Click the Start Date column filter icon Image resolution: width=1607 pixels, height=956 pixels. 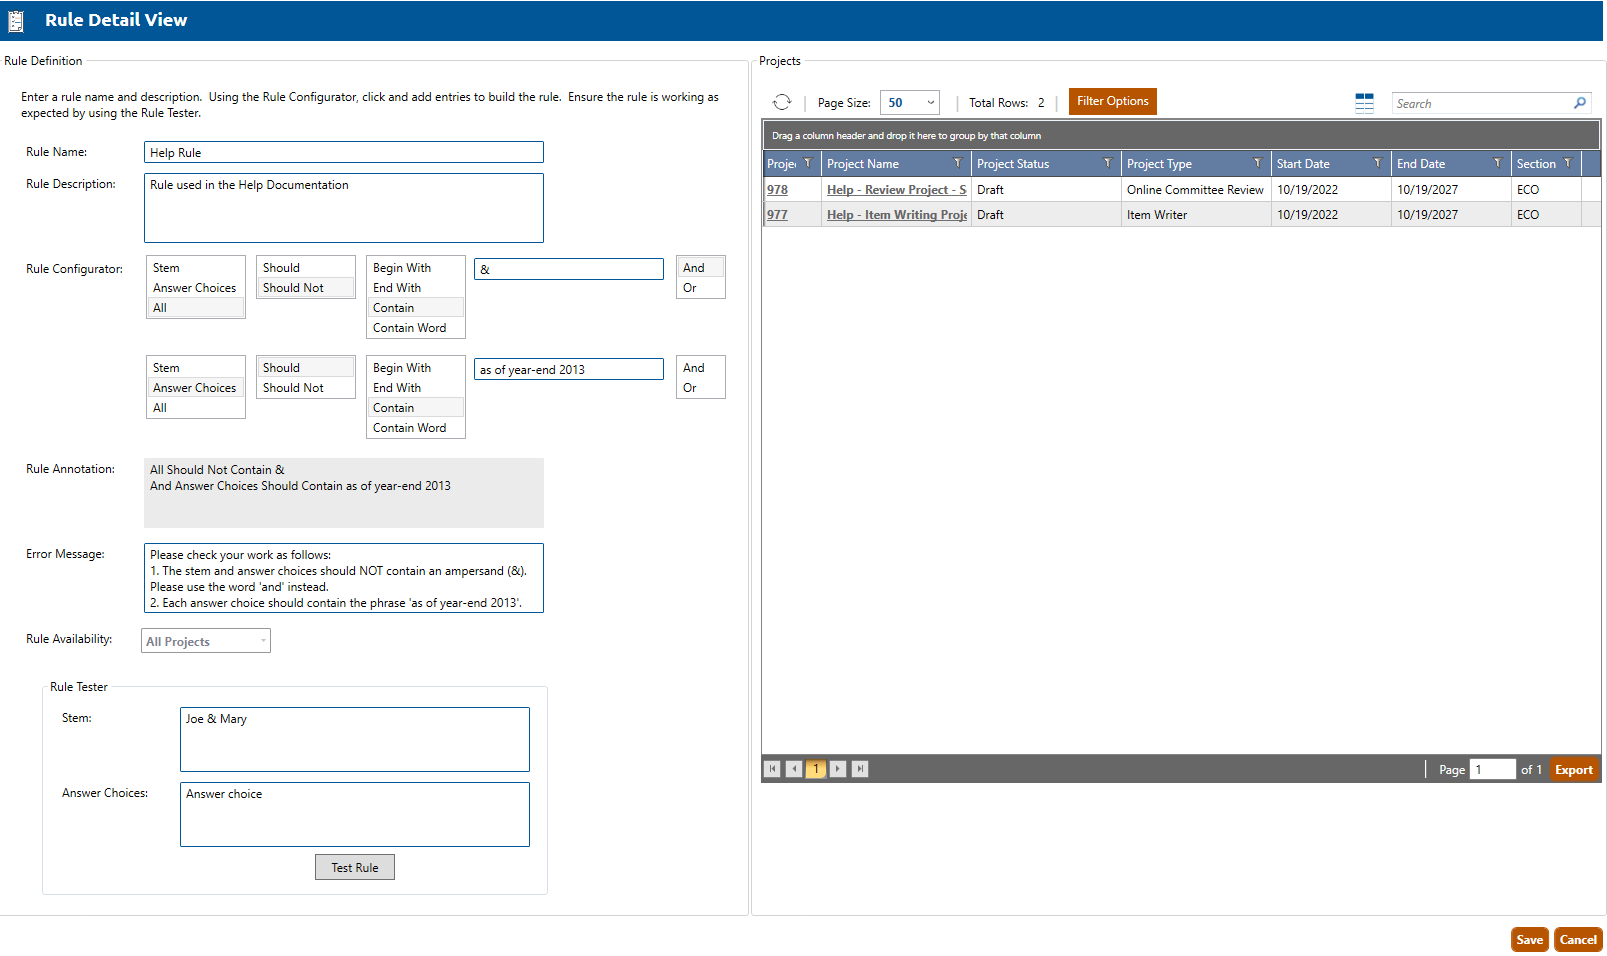1377,163
